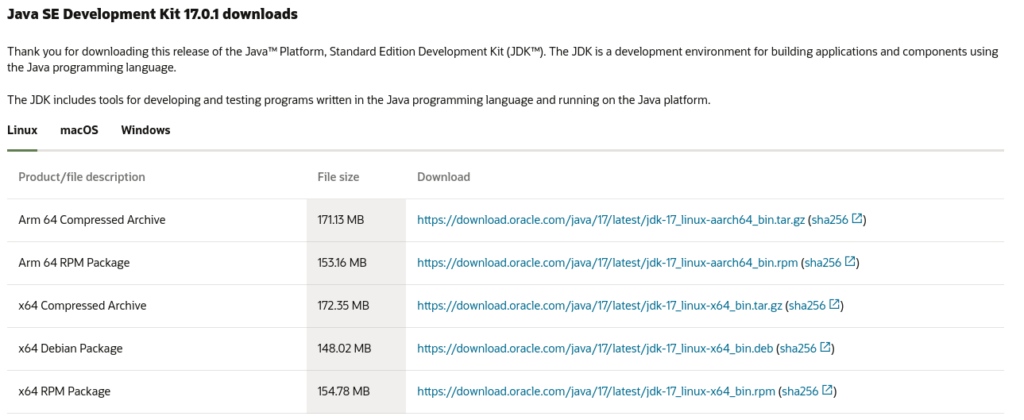Click the 'File size' column header

[x=338, y=177]
